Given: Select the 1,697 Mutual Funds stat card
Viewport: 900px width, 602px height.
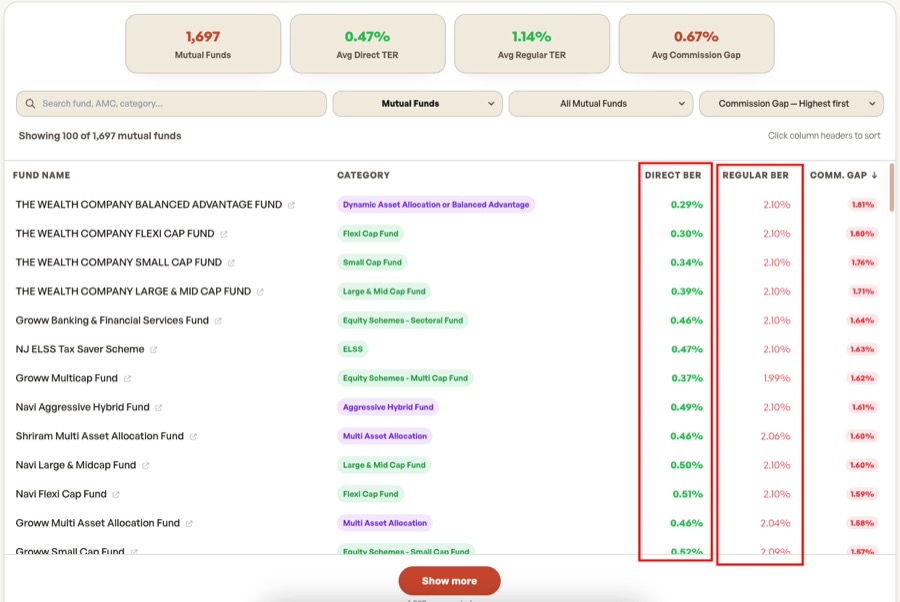Looking at the screenshot, I should coord(203,44).
